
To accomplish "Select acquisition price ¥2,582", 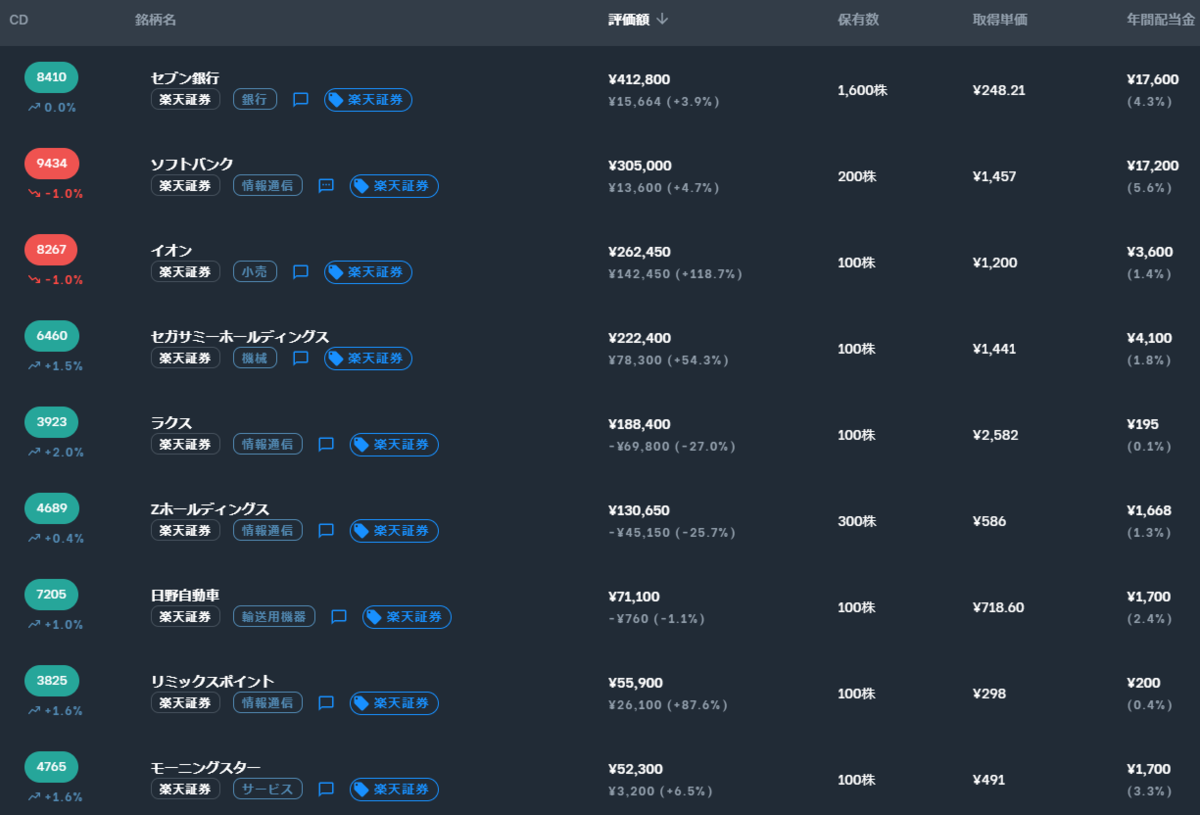I will point(994,435).
